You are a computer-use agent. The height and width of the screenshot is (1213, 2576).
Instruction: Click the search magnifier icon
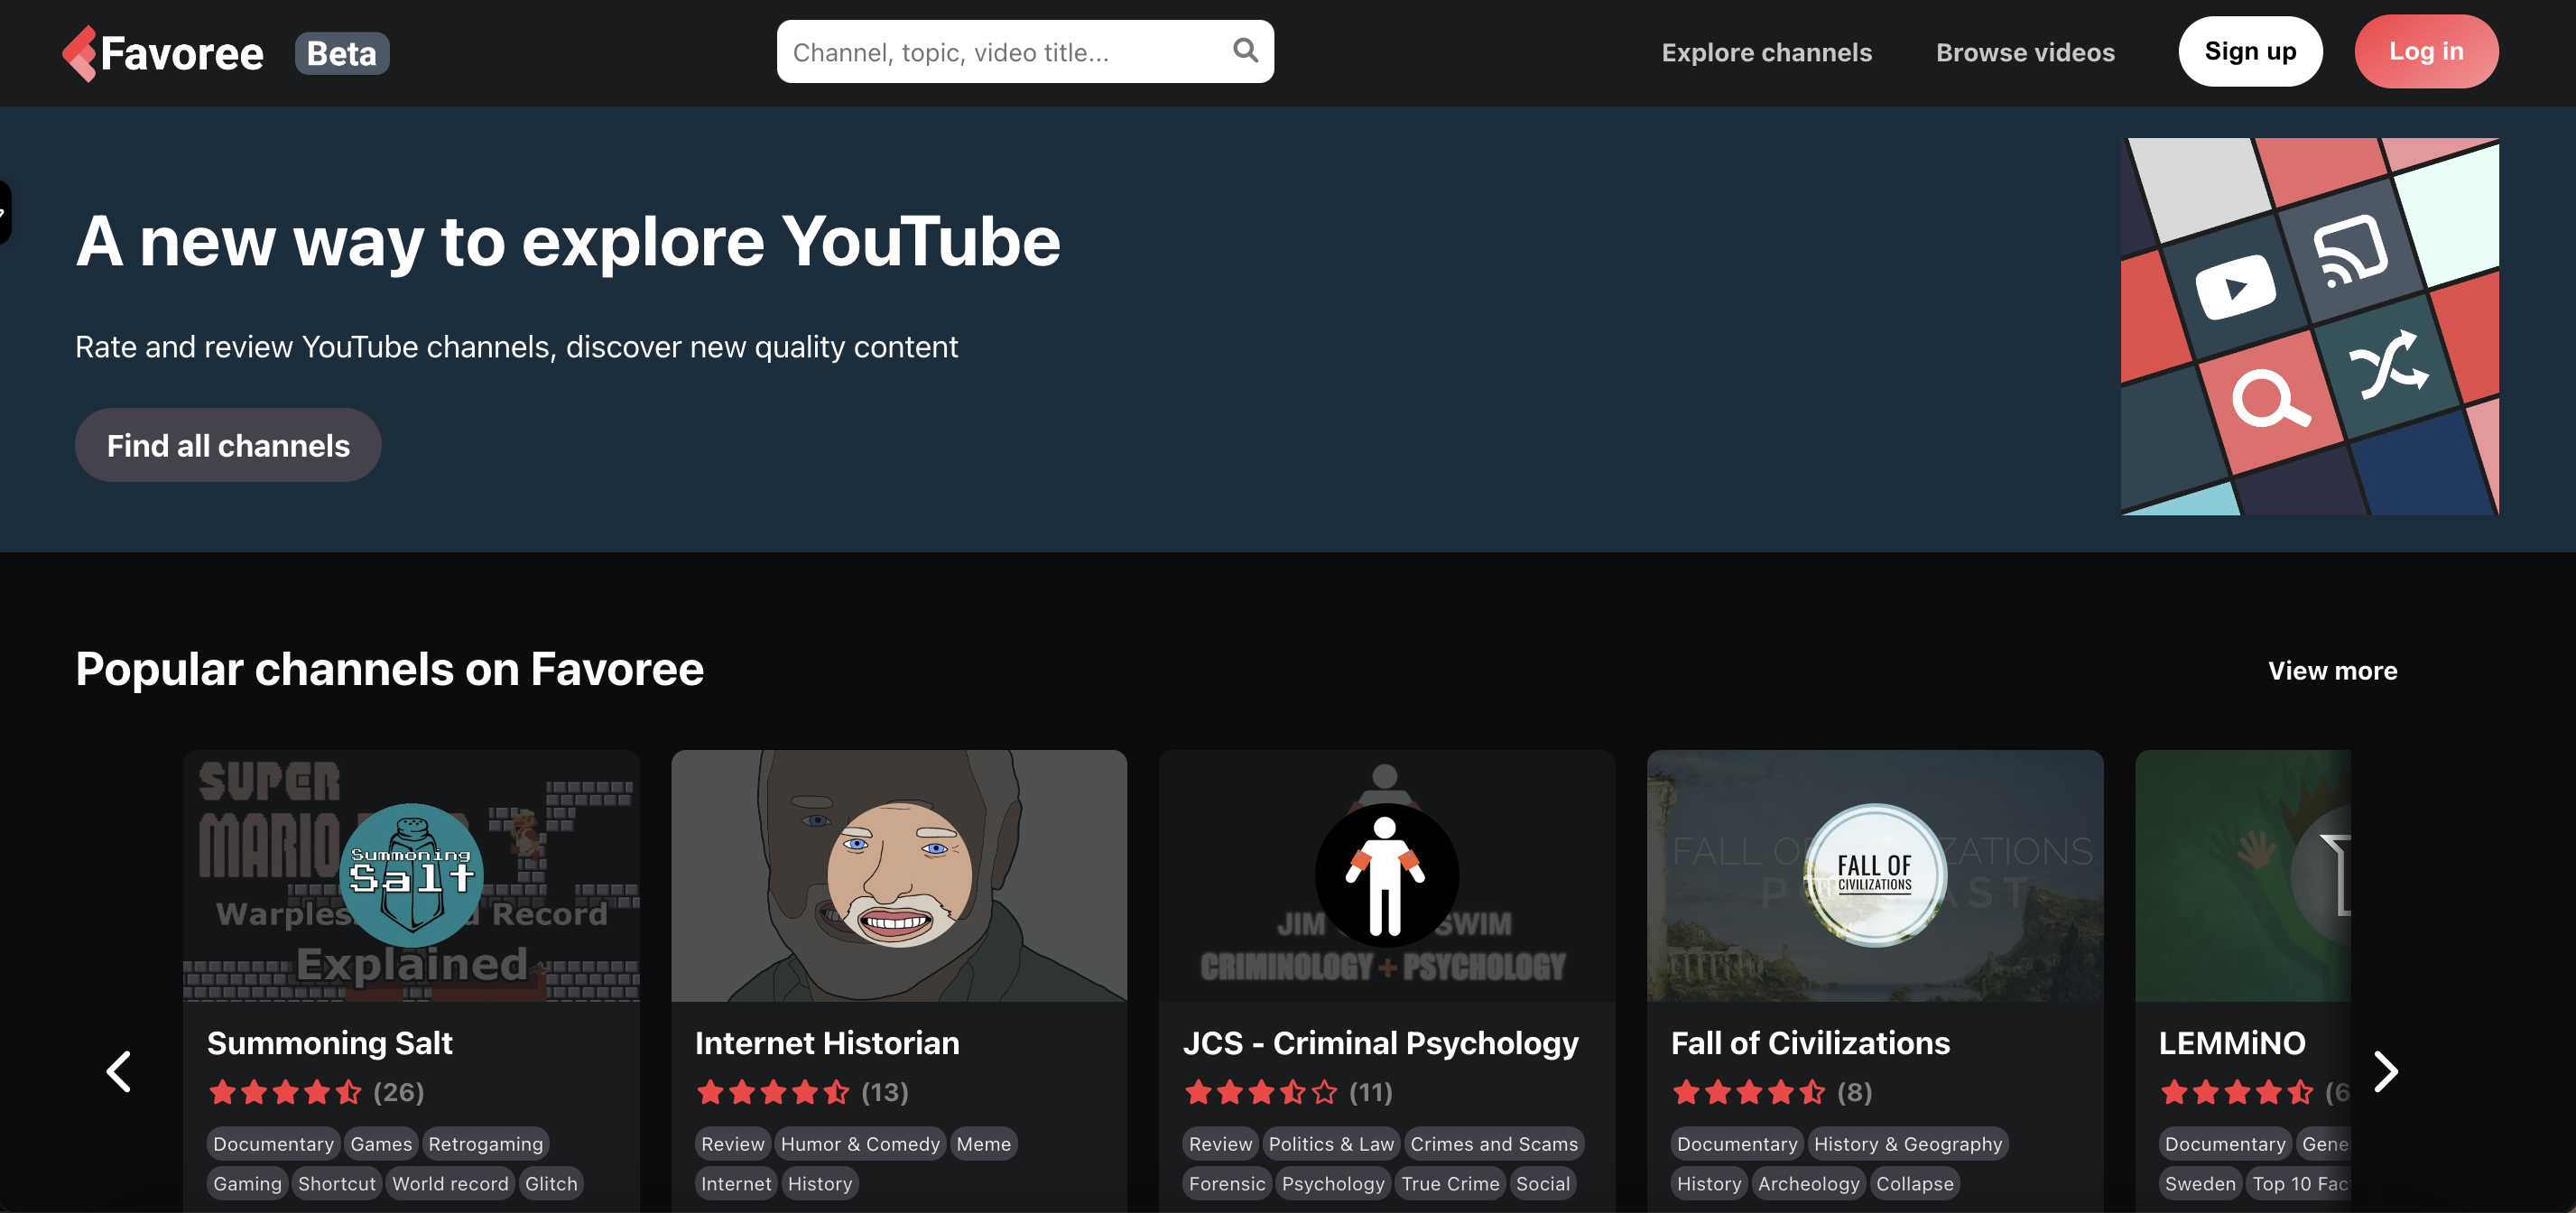[x=1245, y=50]
